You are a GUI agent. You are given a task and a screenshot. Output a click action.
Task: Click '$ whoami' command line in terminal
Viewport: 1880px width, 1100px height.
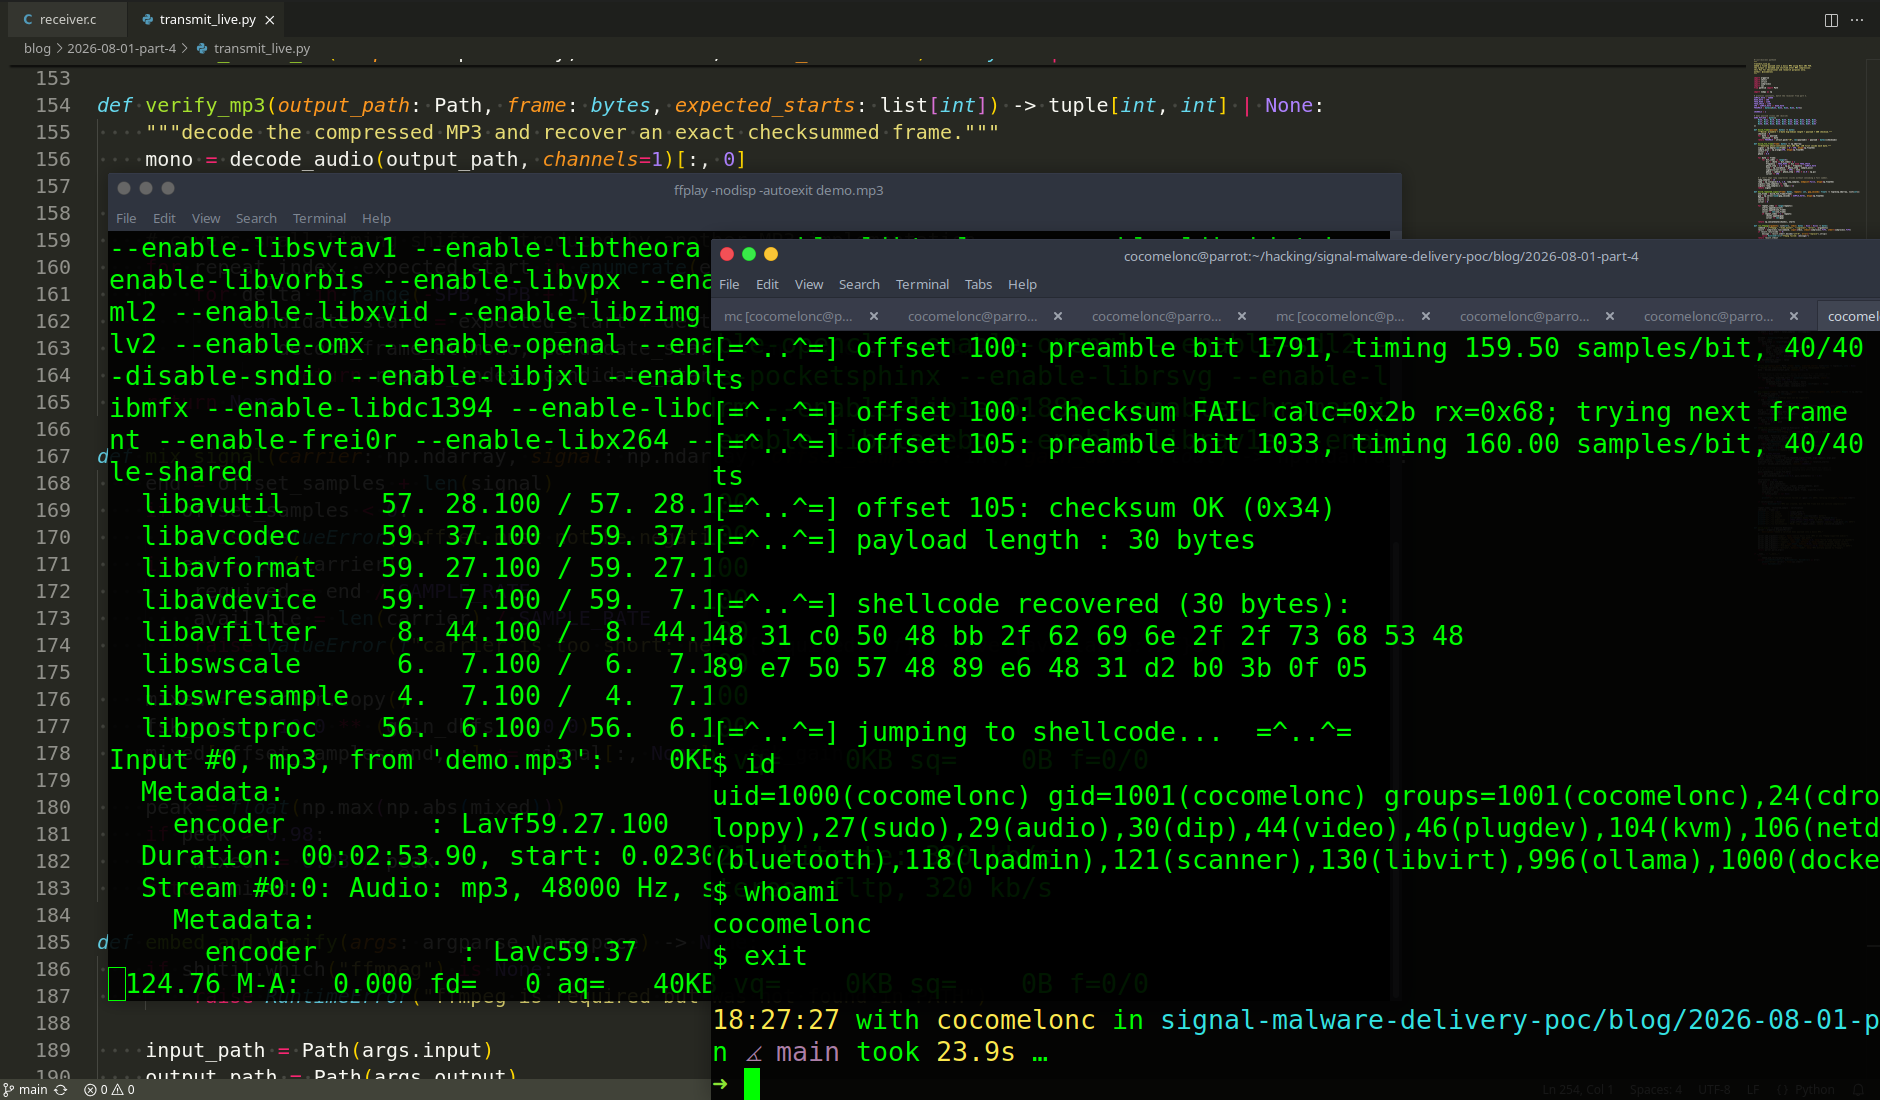776,892
